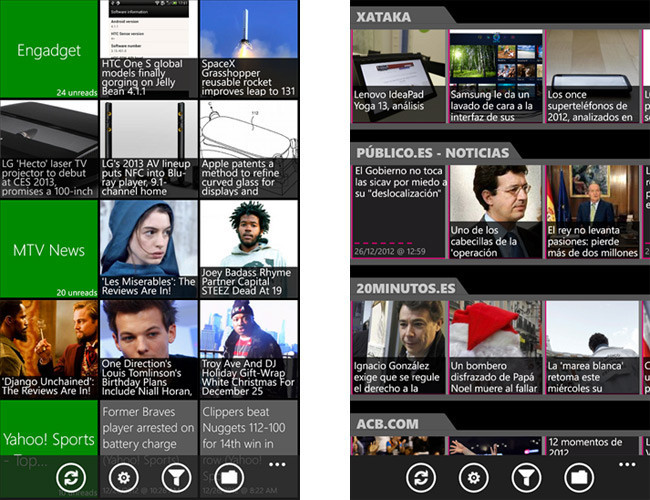Open El rey no levanta pasiones article
650x500 pixels.
(592, 212)
